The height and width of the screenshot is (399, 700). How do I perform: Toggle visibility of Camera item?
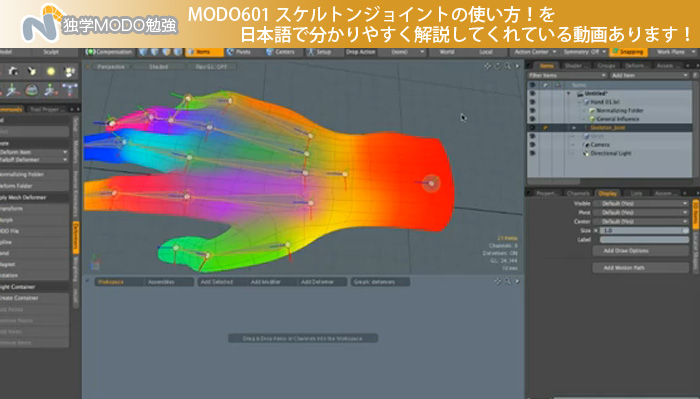click(x=532, y=145)
